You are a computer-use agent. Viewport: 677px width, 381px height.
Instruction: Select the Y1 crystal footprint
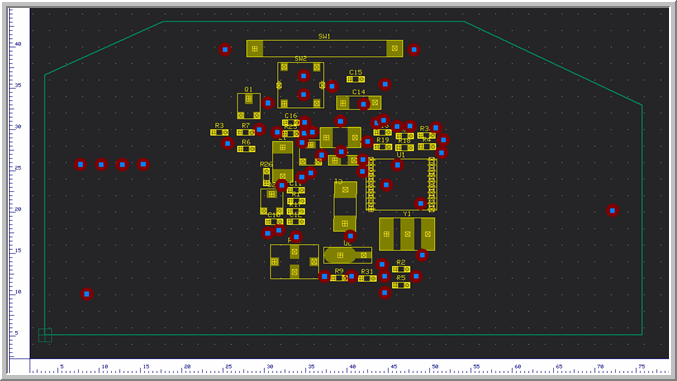(407, 234)
